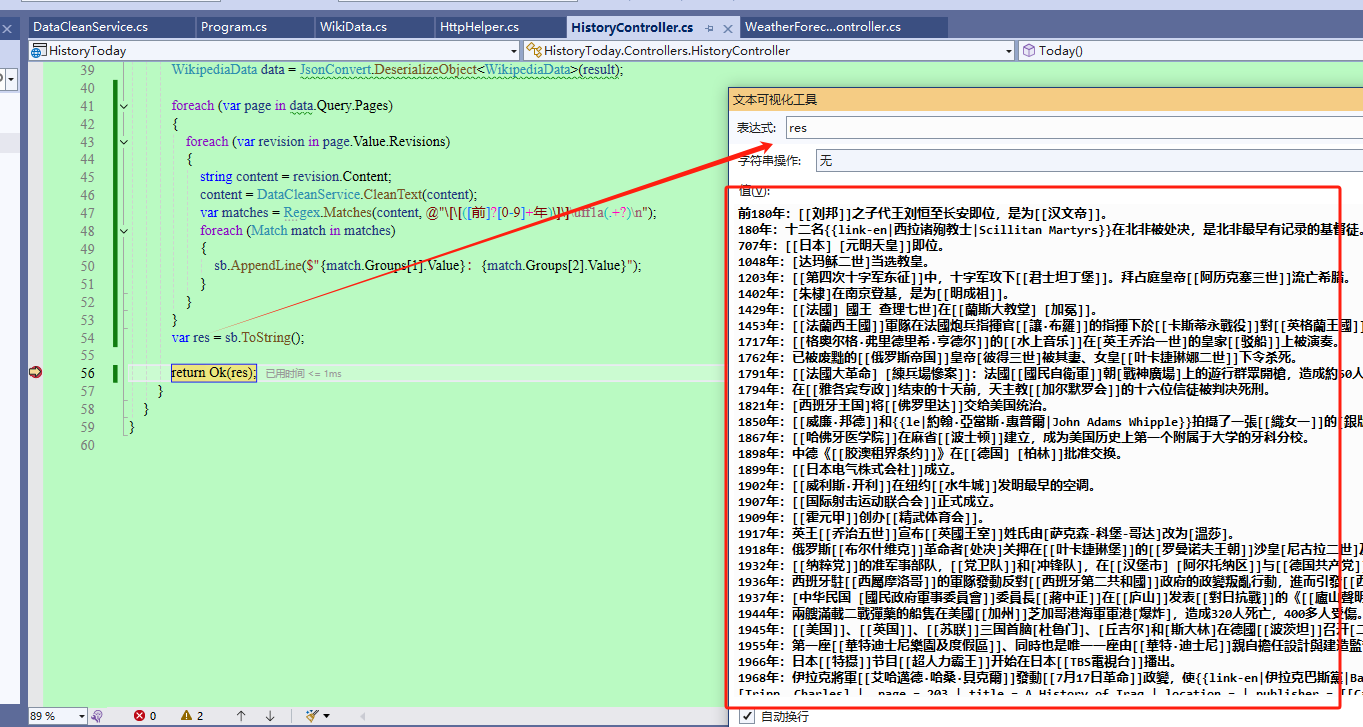Click the 1402年 朱棣 entry
This screenshot has width=1363, height=727.
coord(872,294)
